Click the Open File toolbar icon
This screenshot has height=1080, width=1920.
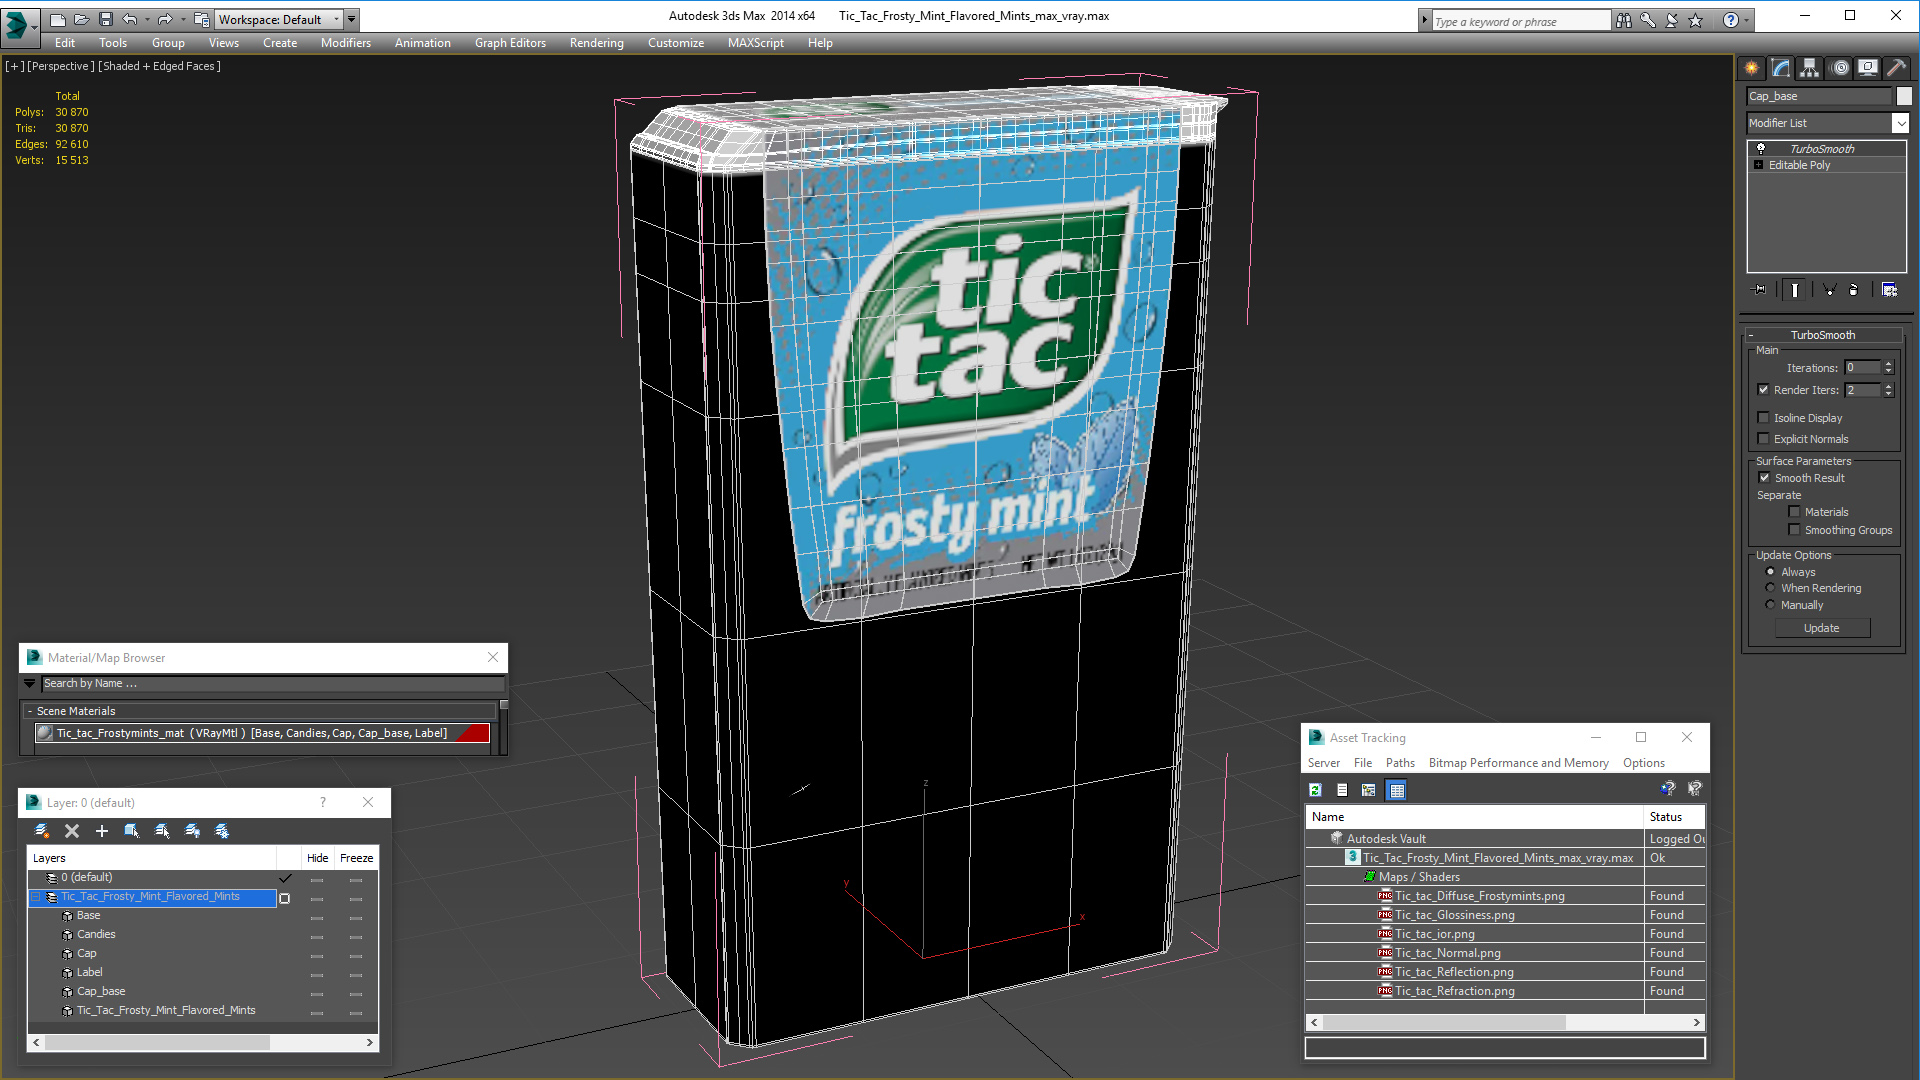82,19
